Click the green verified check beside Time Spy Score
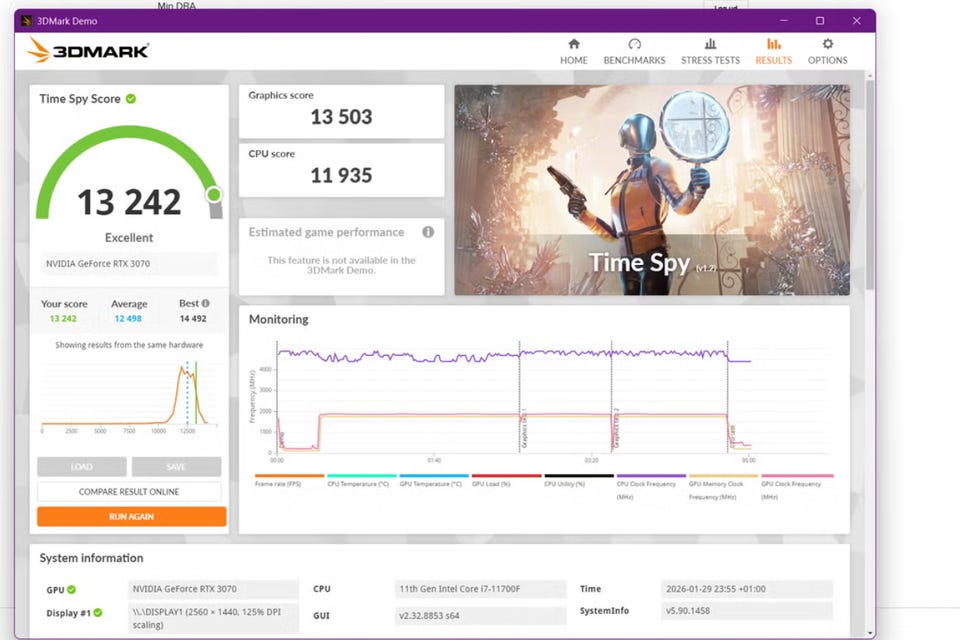 coord(131,99)
